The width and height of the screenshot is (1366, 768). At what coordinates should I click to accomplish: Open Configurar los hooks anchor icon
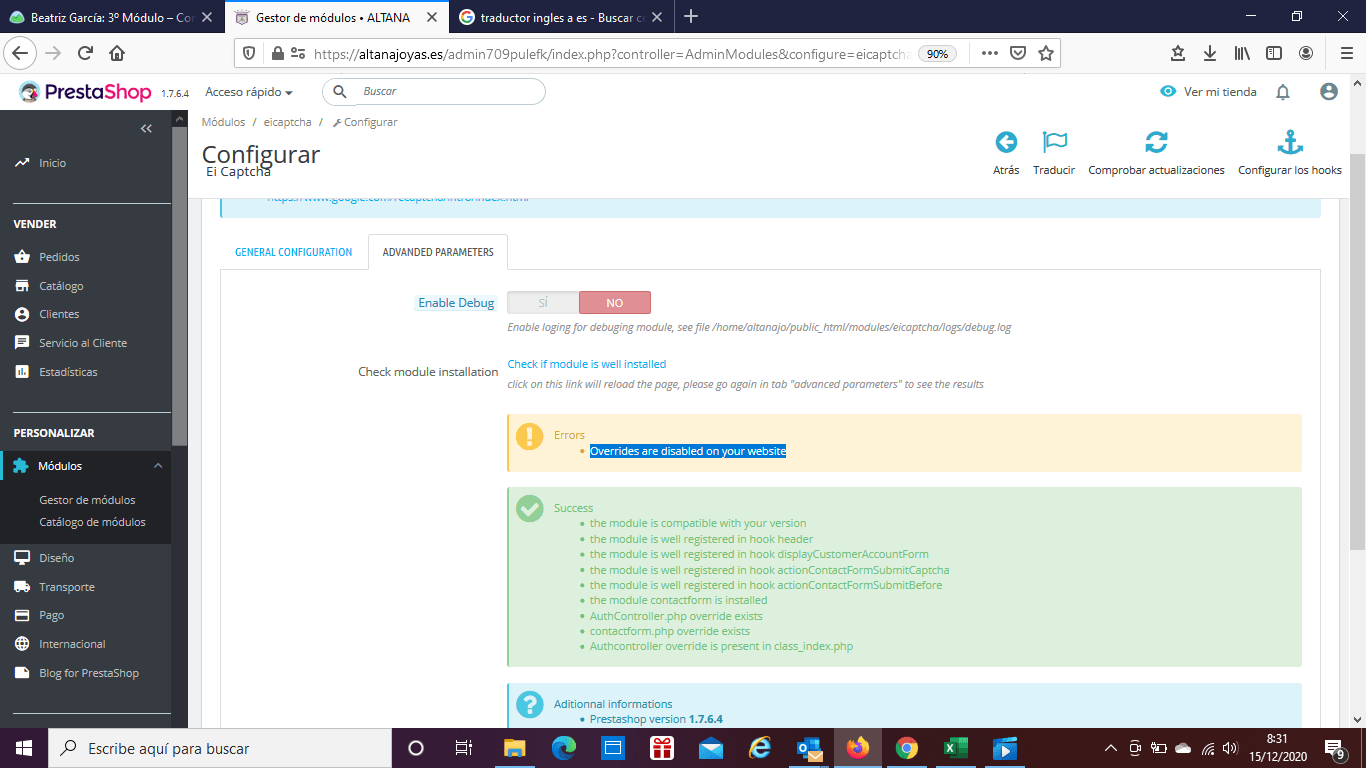click(x=1290, y=142)
